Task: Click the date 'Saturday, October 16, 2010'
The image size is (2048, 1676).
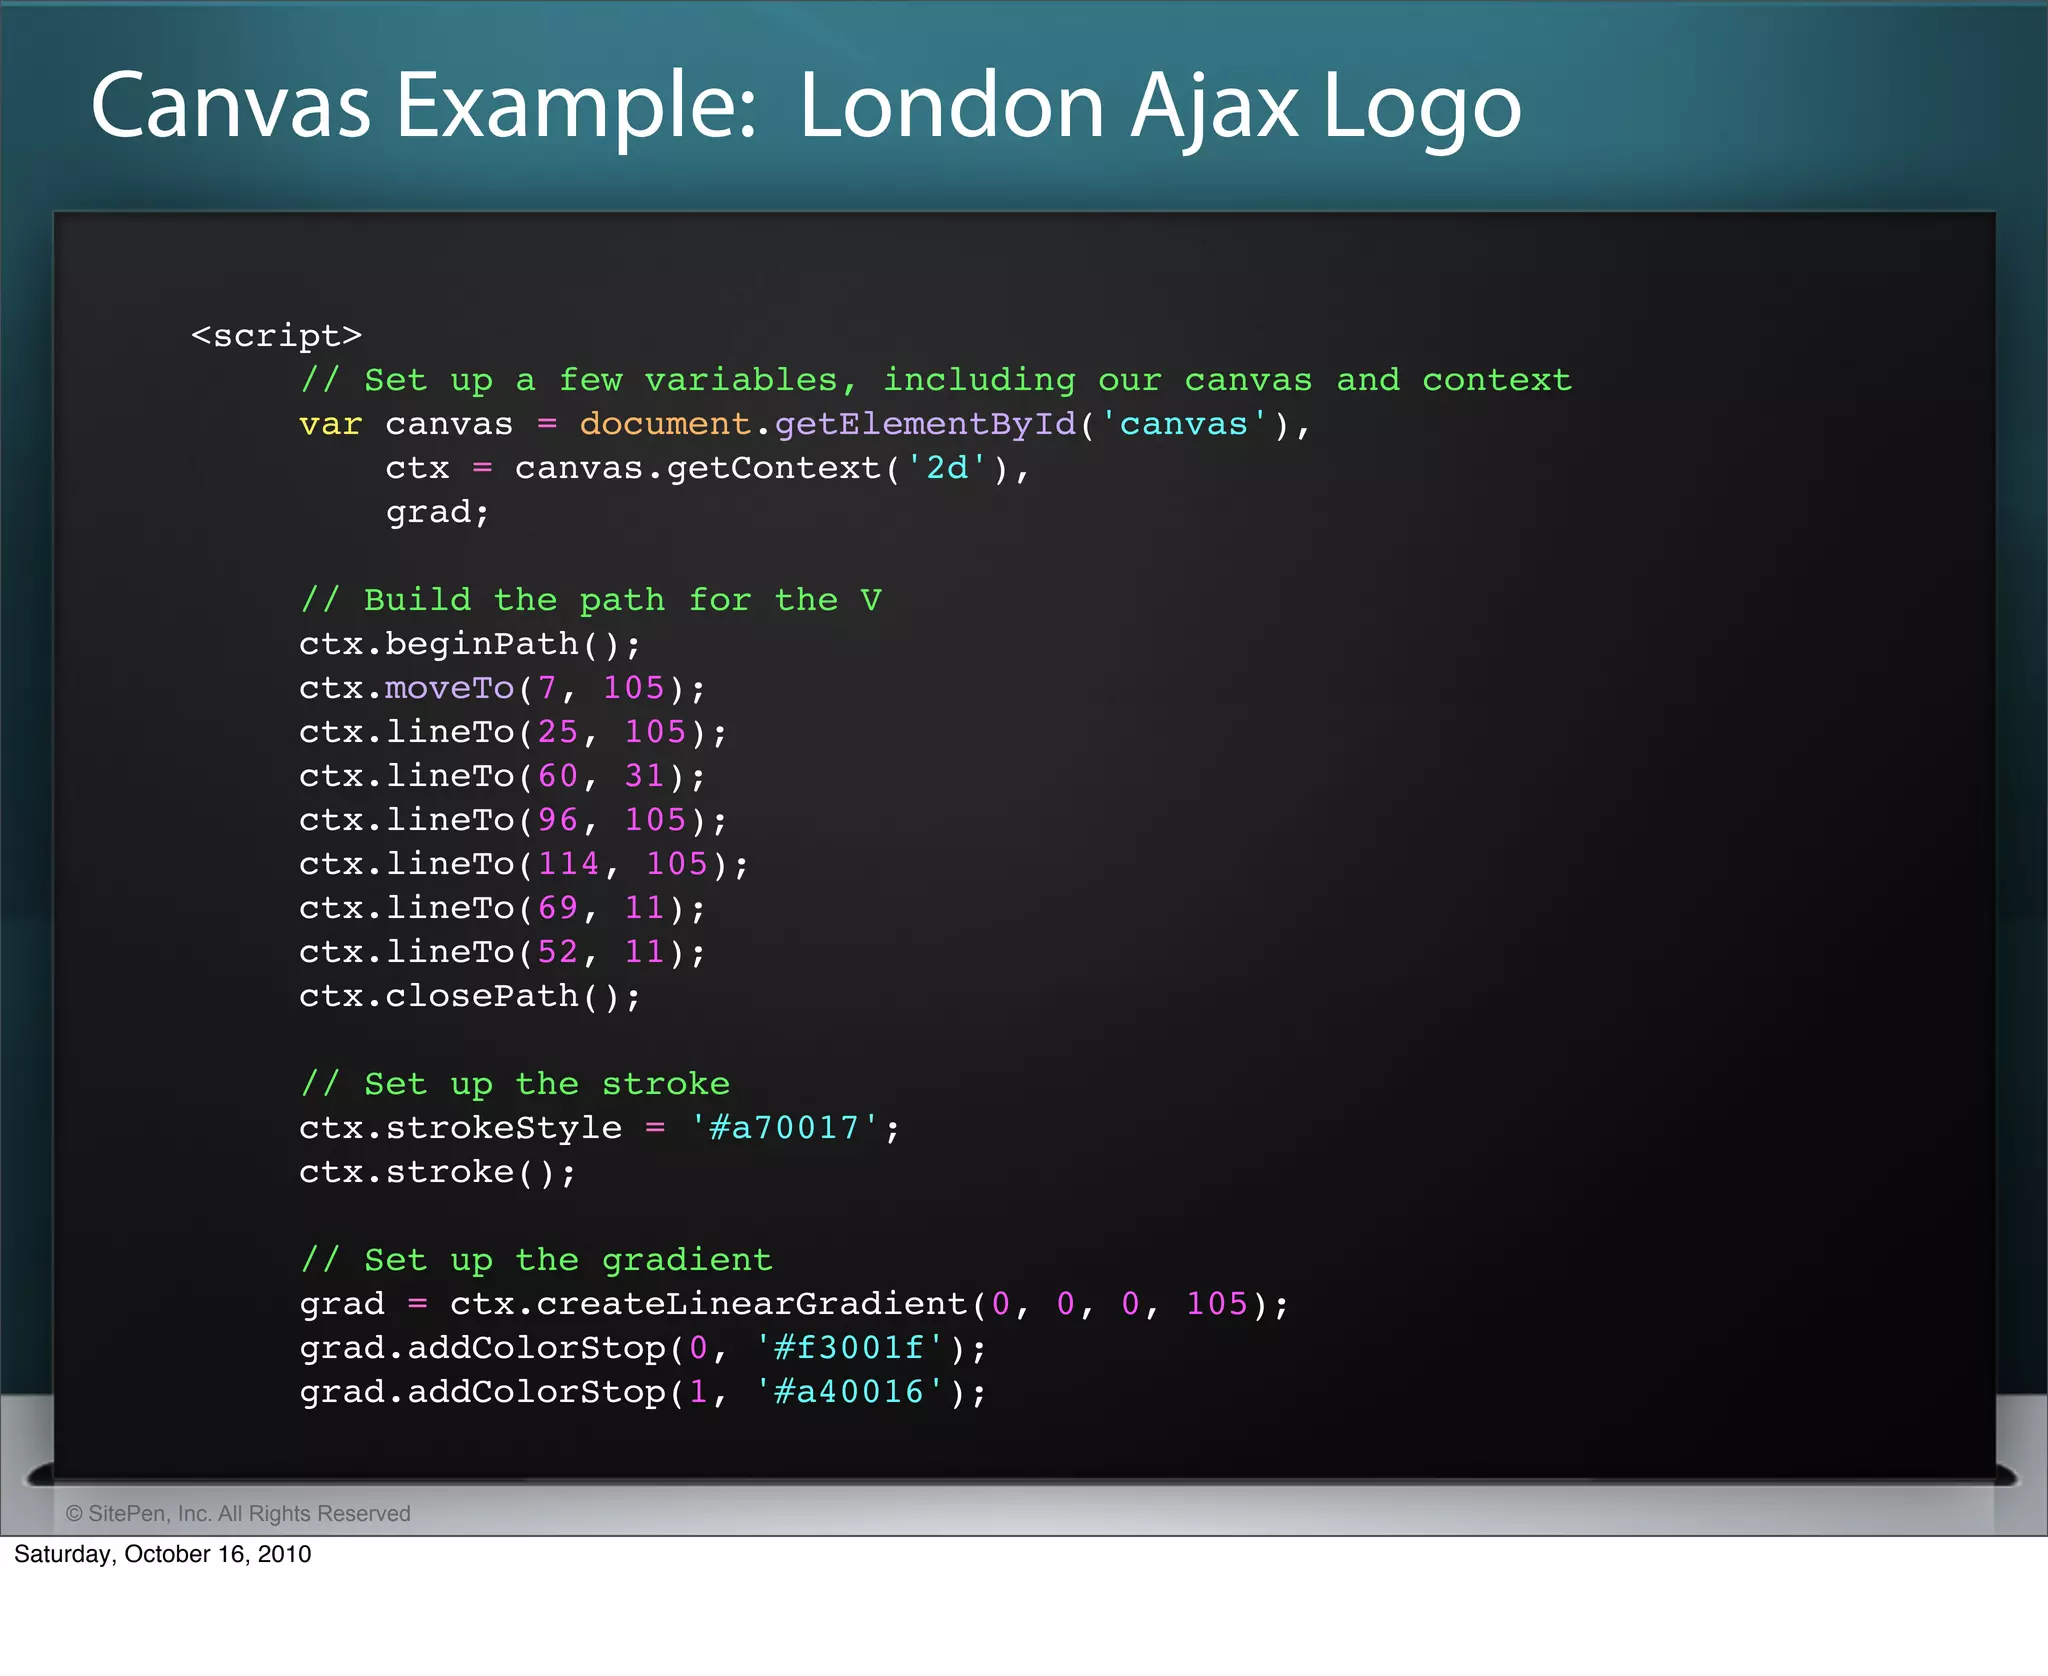Action: pyautogui.click(x=162, y=1554)
